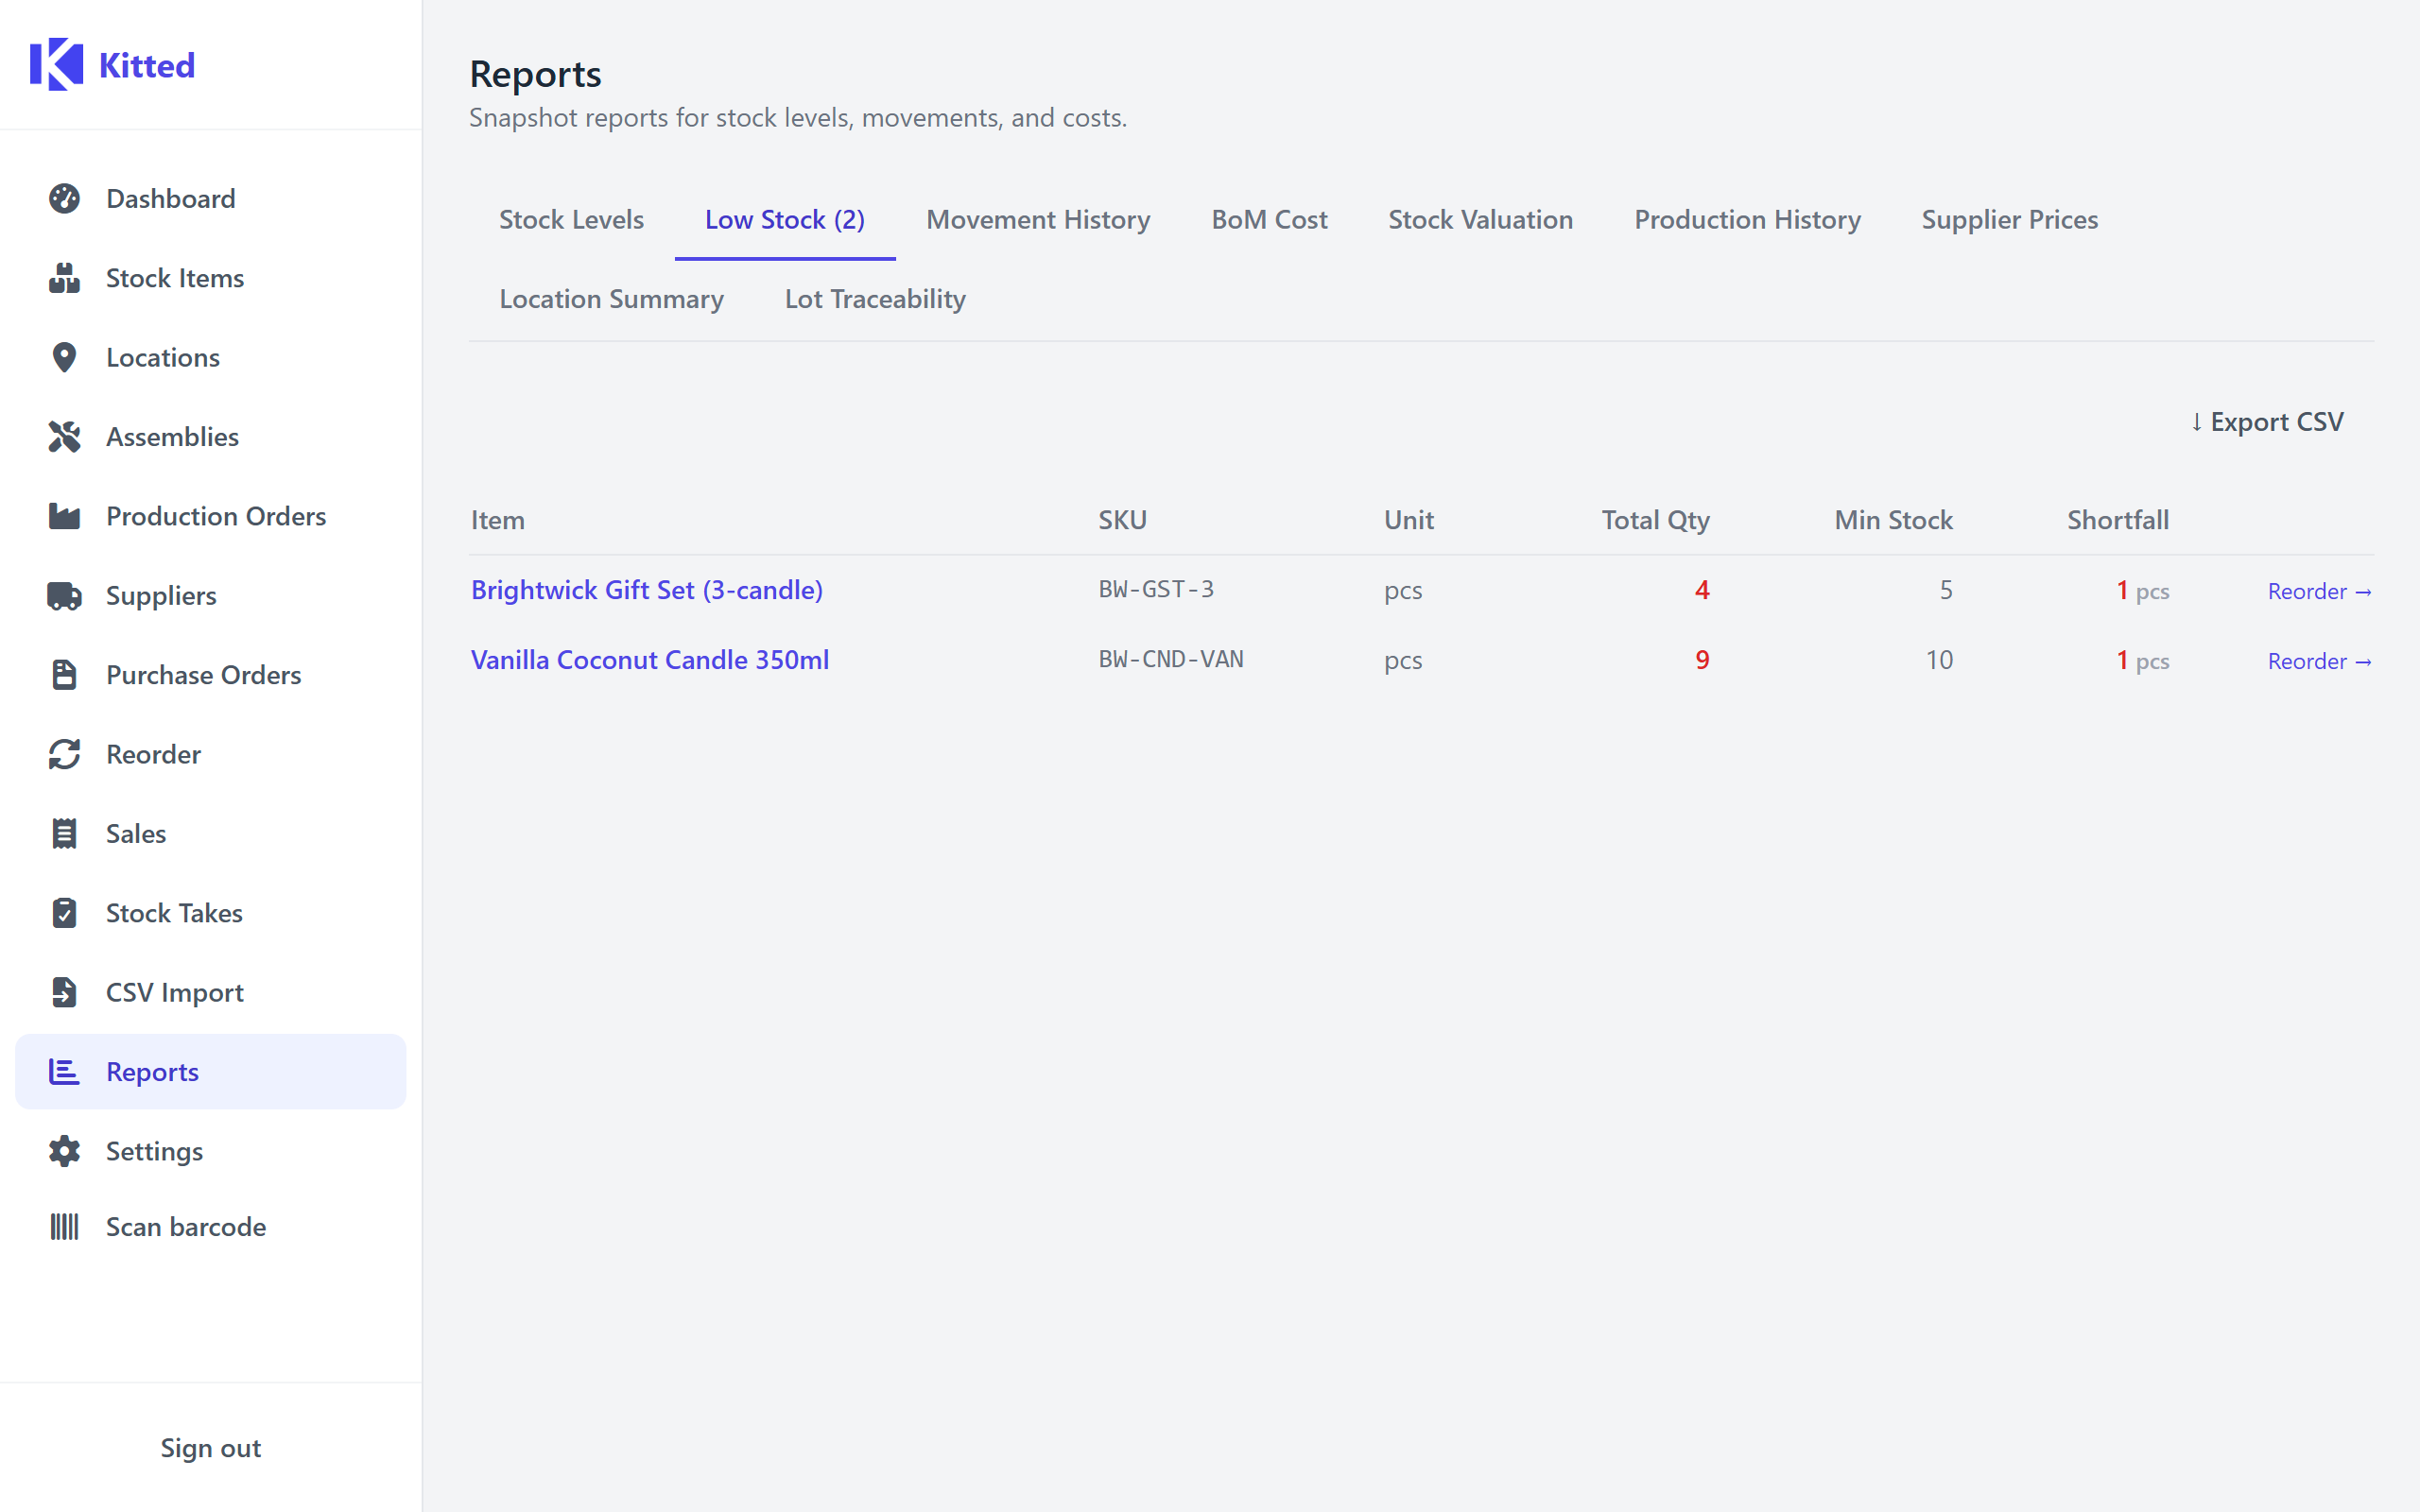The image size is (2420, 1512).
Task: Go to Suppliers page
Action: point(211,596)
